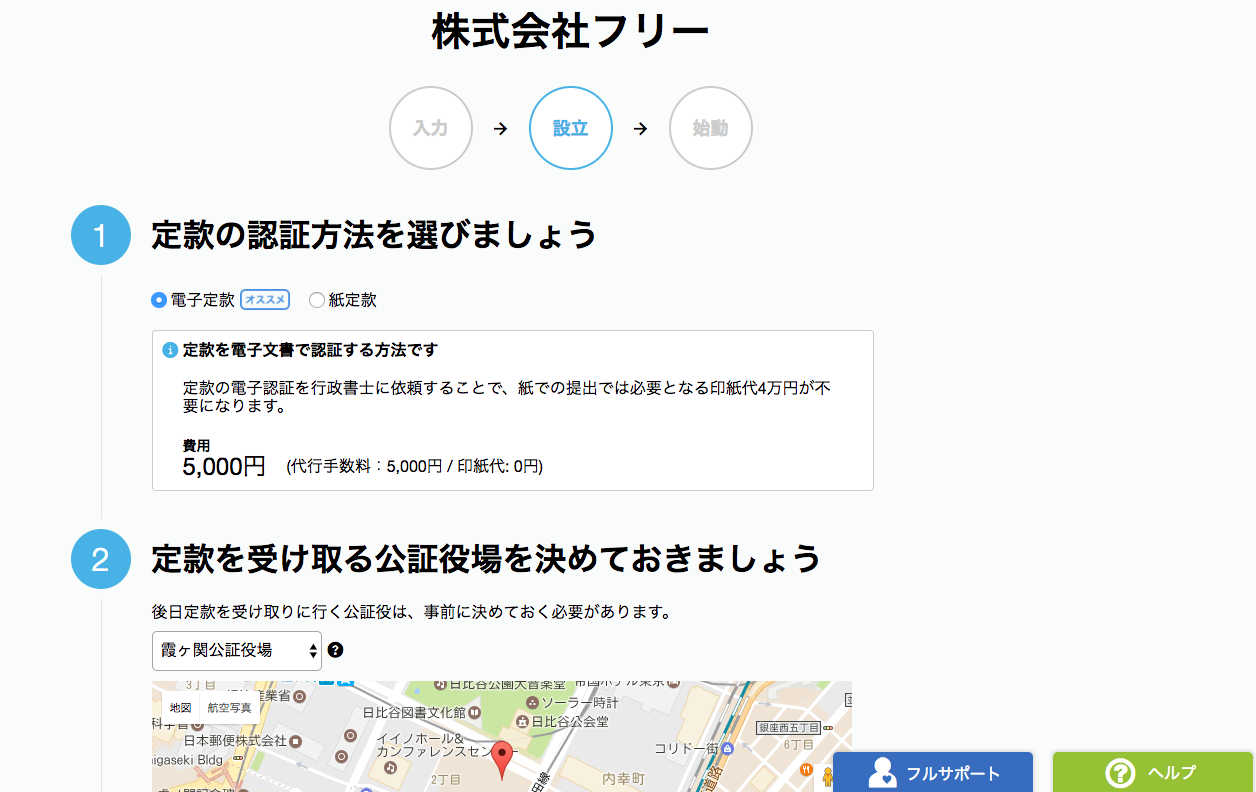Open the 霞ヶ関公証役場 dropdown
The height and width of the screenshot is (792, 1256).
tap(237, 650)
